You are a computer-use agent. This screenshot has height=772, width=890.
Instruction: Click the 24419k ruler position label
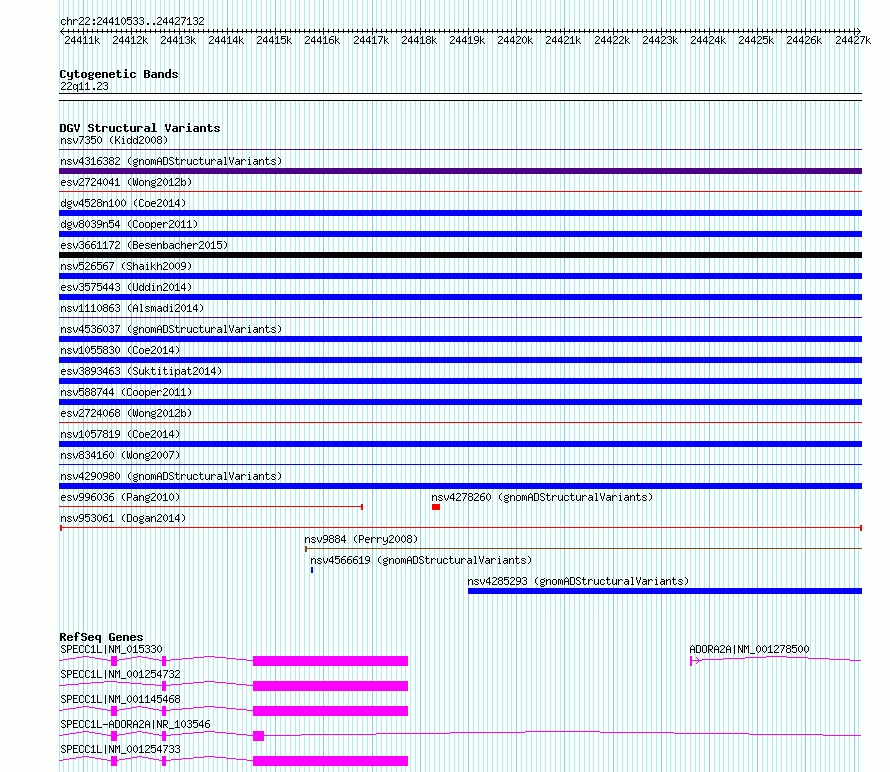tap(467, 40)
